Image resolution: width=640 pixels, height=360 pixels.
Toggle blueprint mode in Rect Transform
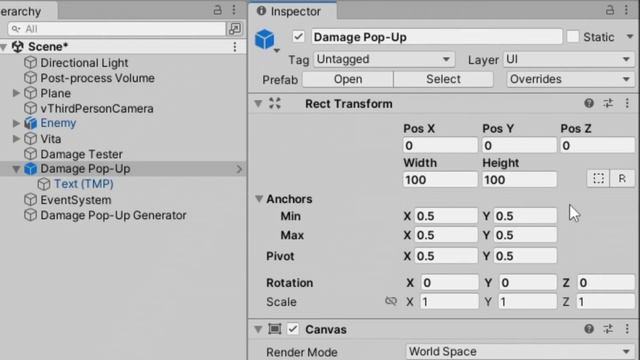click(598, 178)
